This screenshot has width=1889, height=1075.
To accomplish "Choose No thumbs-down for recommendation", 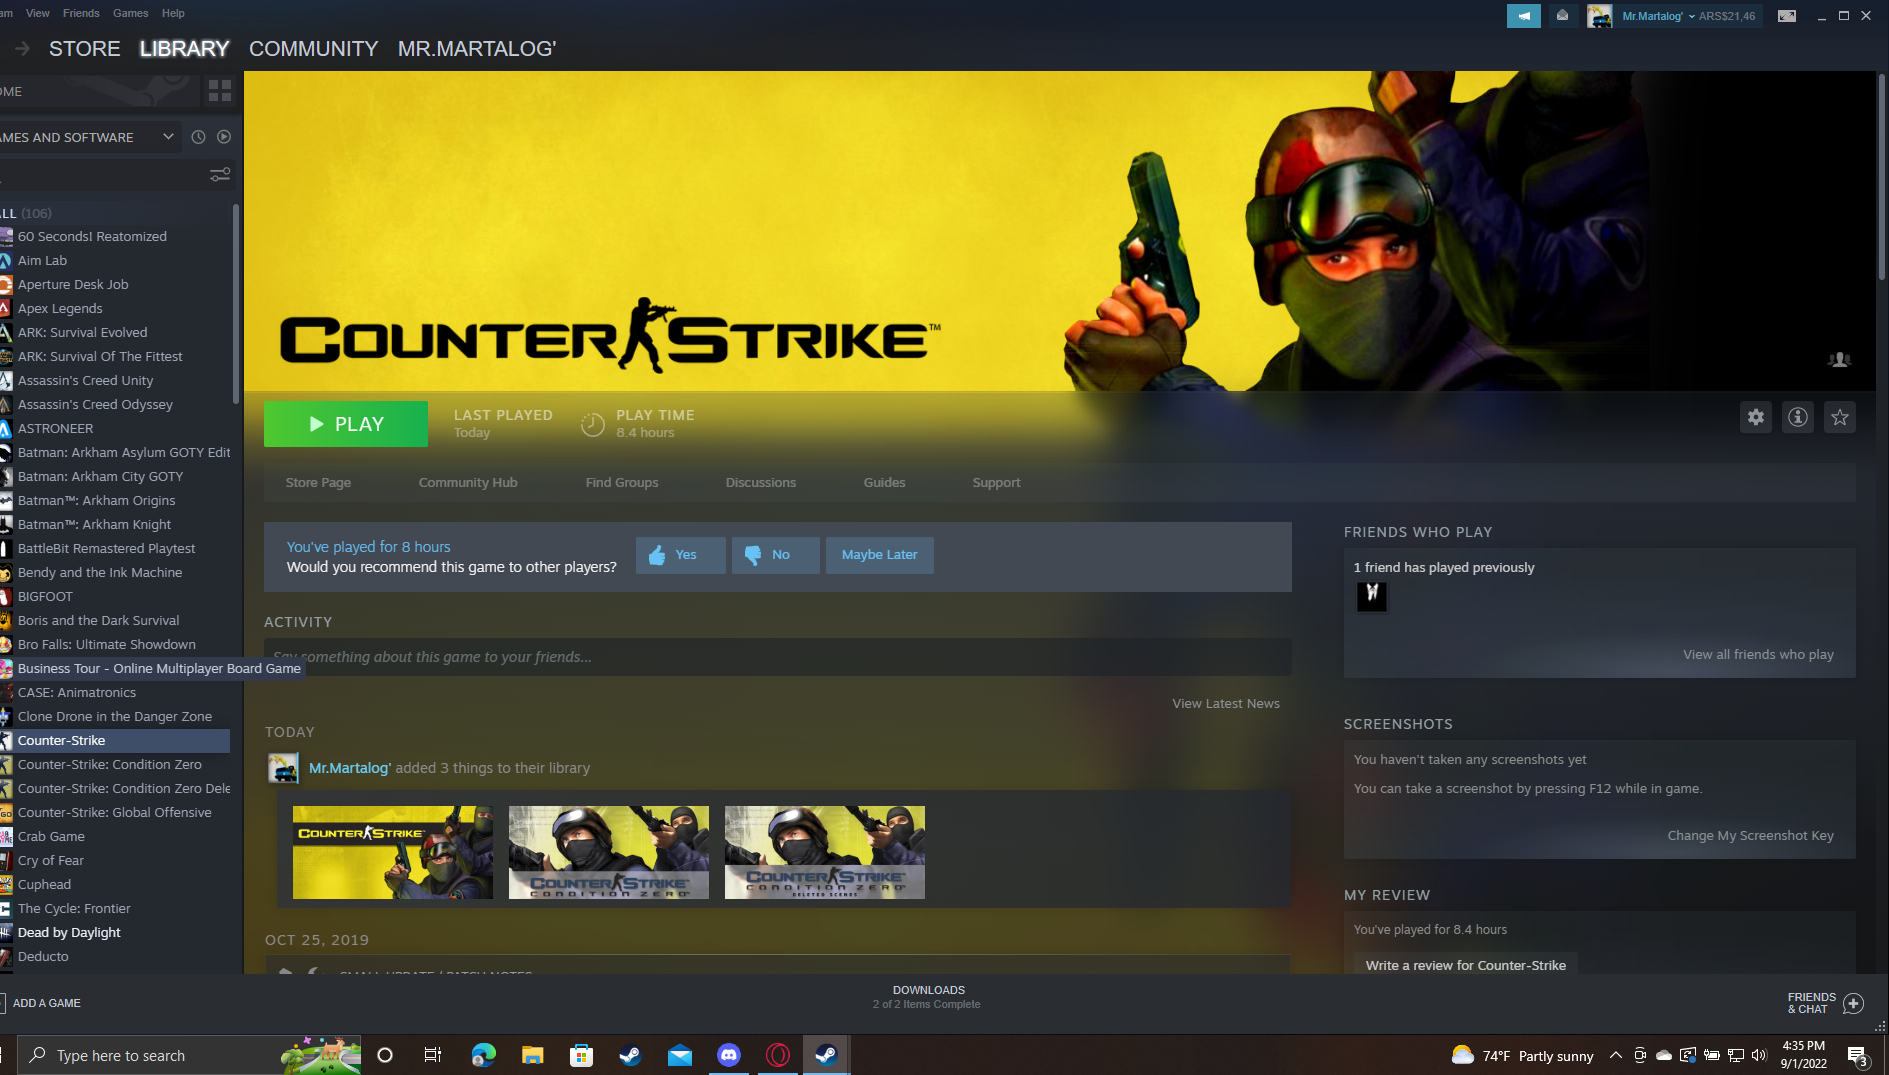I will pyautogui.click(x=775, y=555).
